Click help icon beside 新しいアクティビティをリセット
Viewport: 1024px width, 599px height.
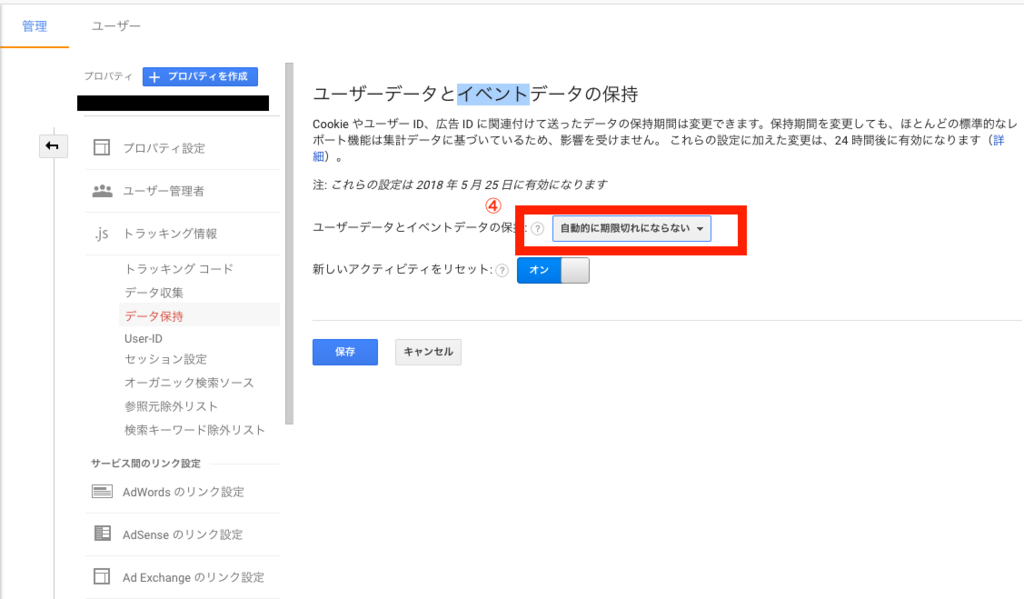(x=502, y=270)
